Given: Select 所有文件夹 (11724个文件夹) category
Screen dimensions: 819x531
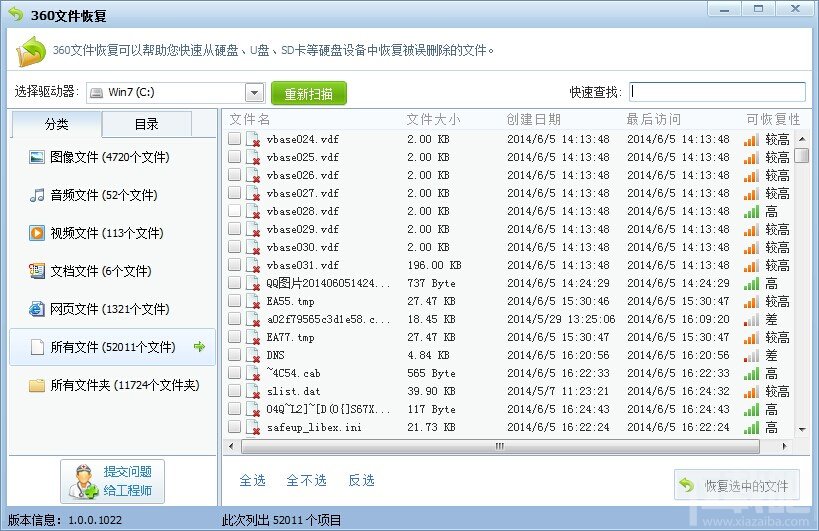Looking at the screenshot, I should point(112,385).
